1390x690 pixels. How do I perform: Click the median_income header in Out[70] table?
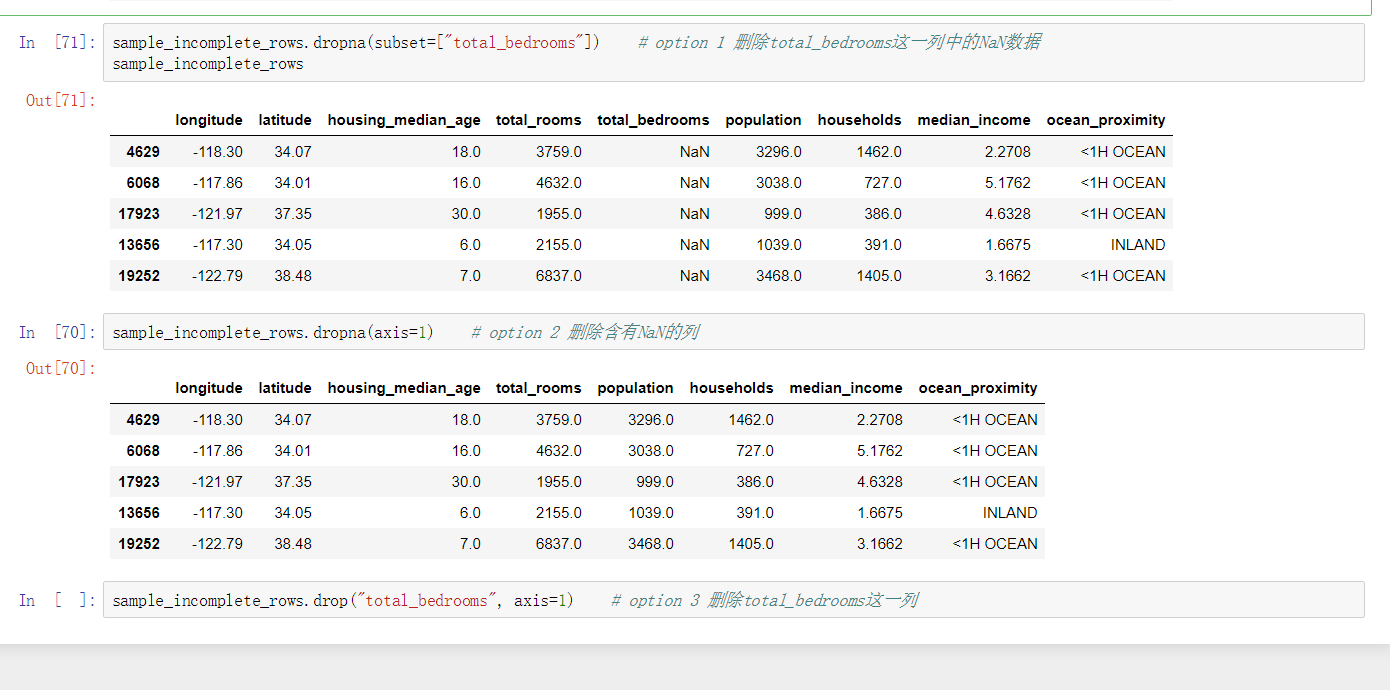click(x=846, y=388)
